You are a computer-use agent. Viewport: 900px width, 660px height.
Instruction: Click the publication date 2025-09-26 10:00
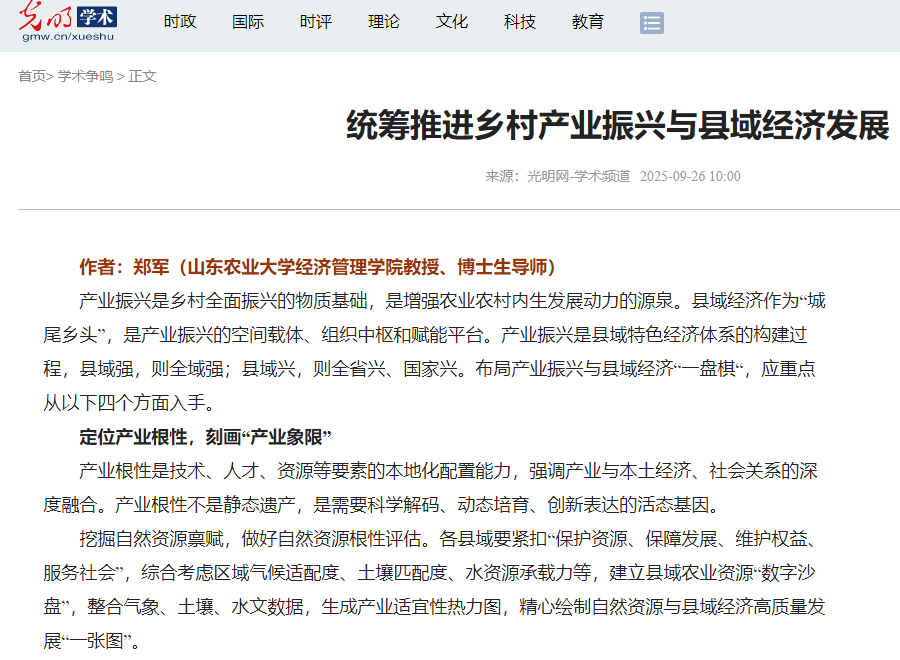coord(690,176)
